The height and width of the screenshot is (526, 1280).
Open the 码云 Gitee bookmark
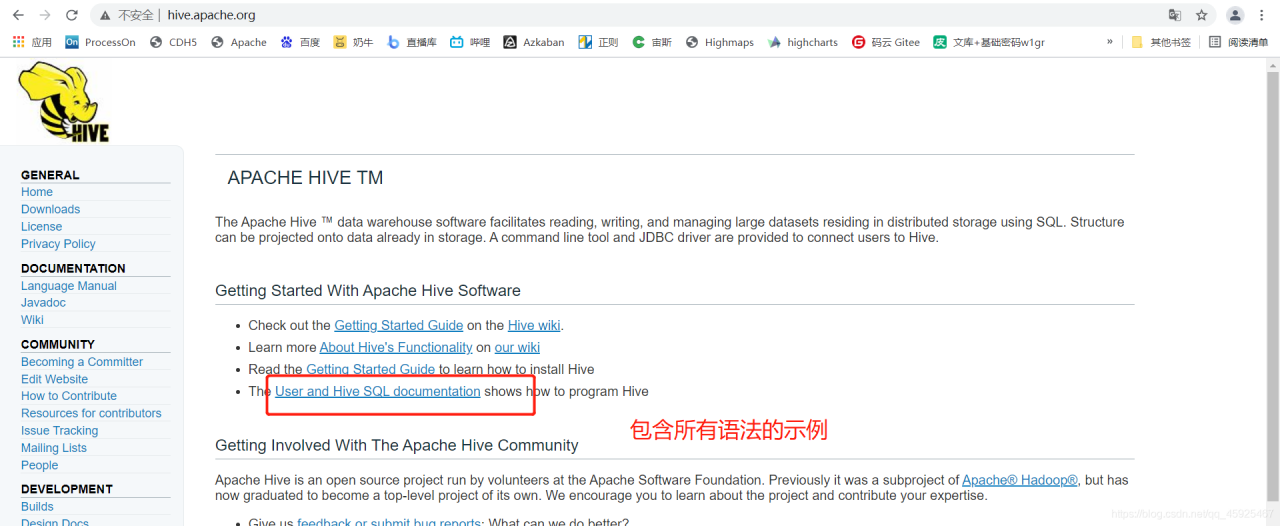(x=886, y=42)
